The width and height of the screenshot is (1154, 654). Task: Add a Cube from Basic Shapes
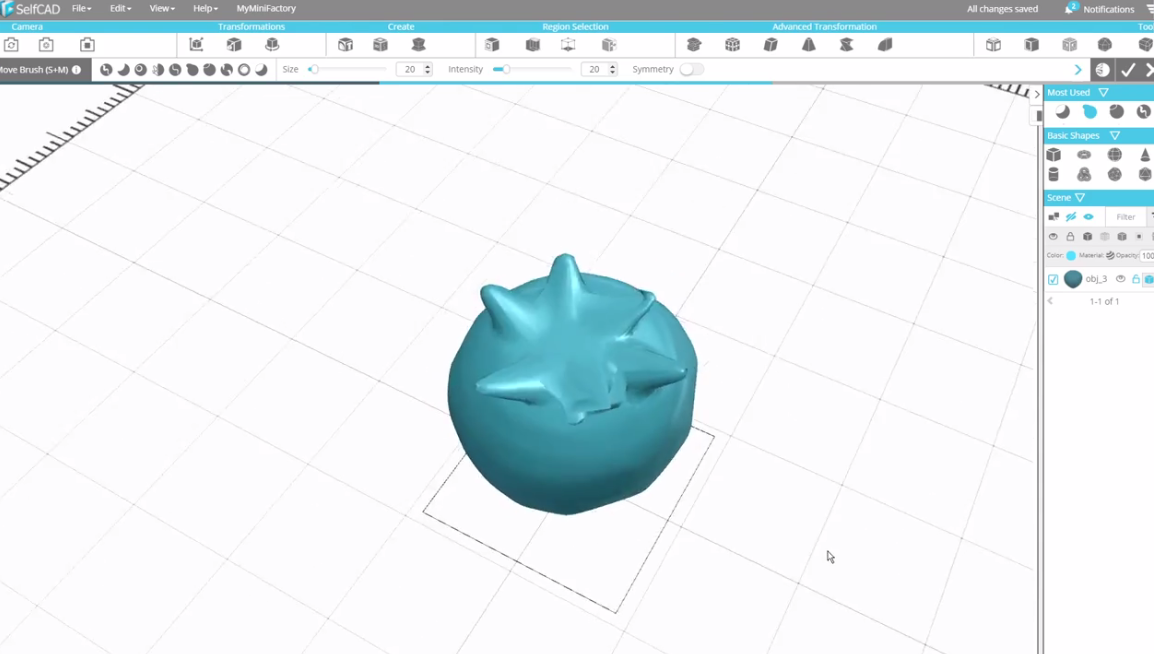coord(1054,154)
